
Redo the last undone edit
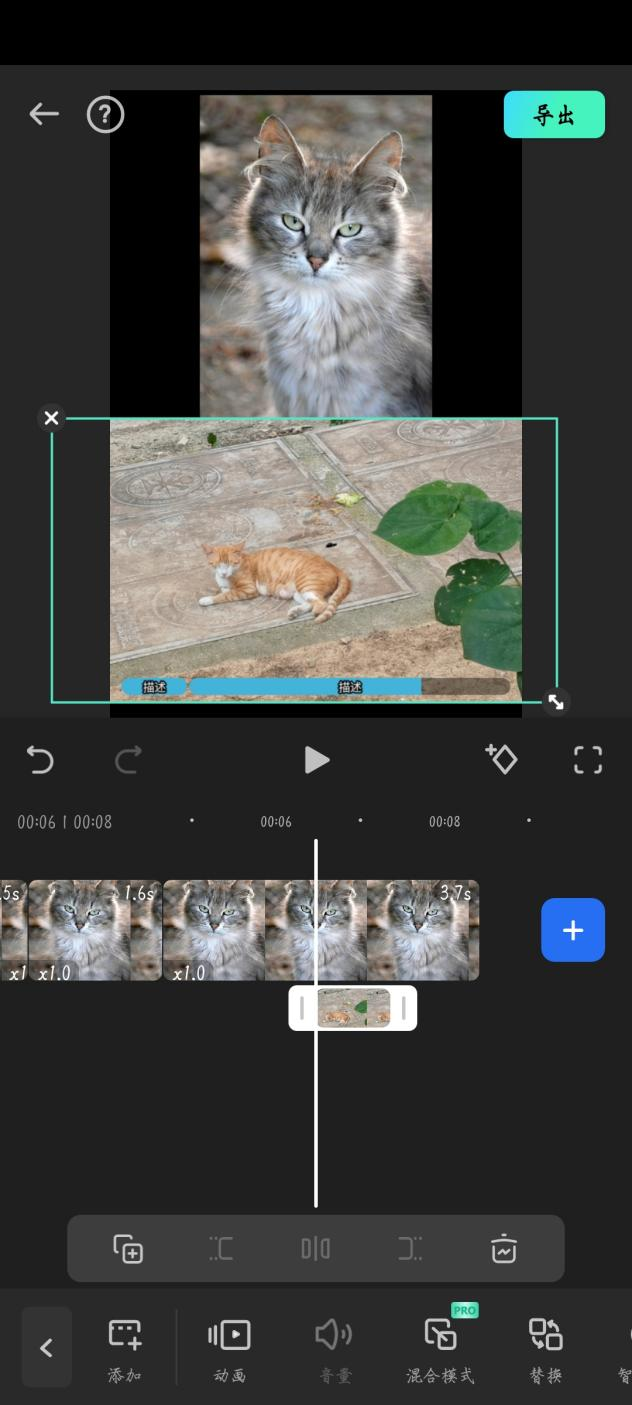[128, 760]
